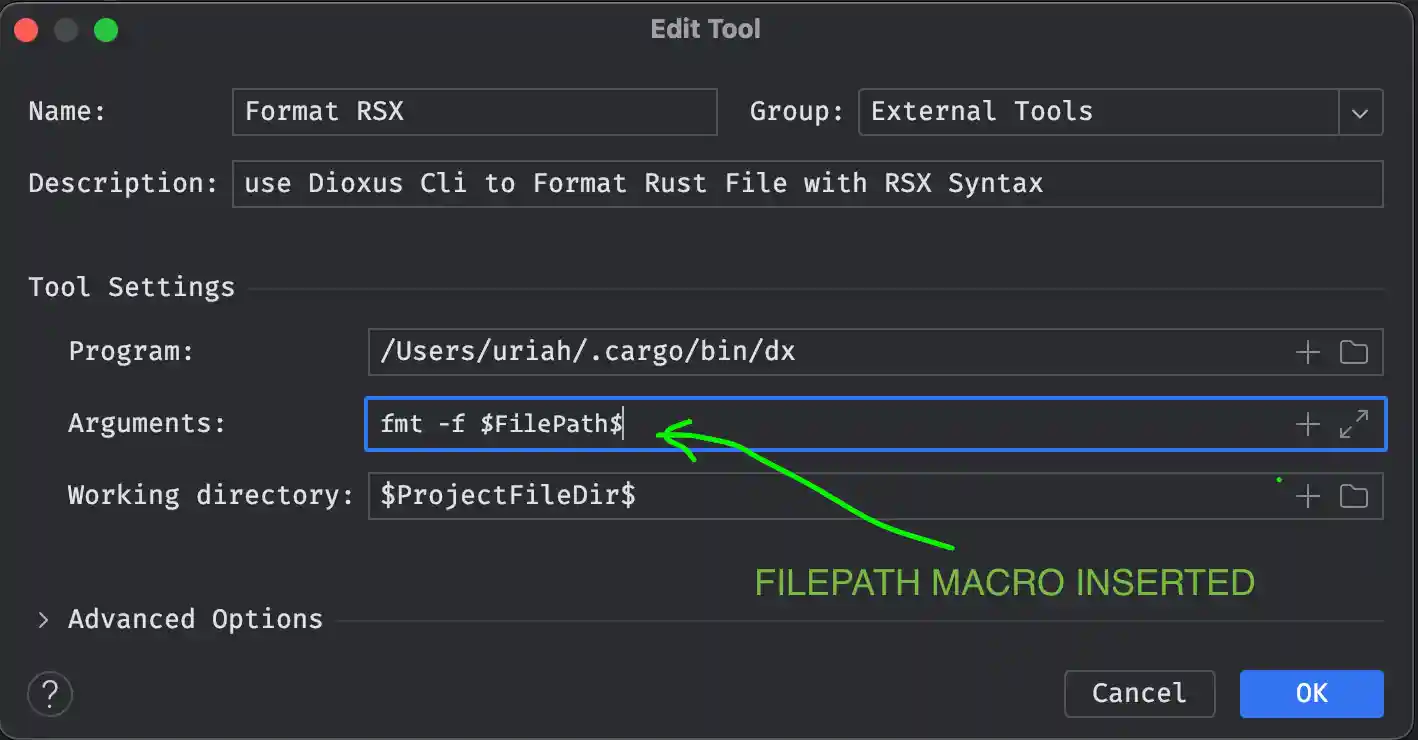This screenshot has height=740, width=1418.
Task: Browse for program using the Program folder icon
Action: (x=1354, y=352)
